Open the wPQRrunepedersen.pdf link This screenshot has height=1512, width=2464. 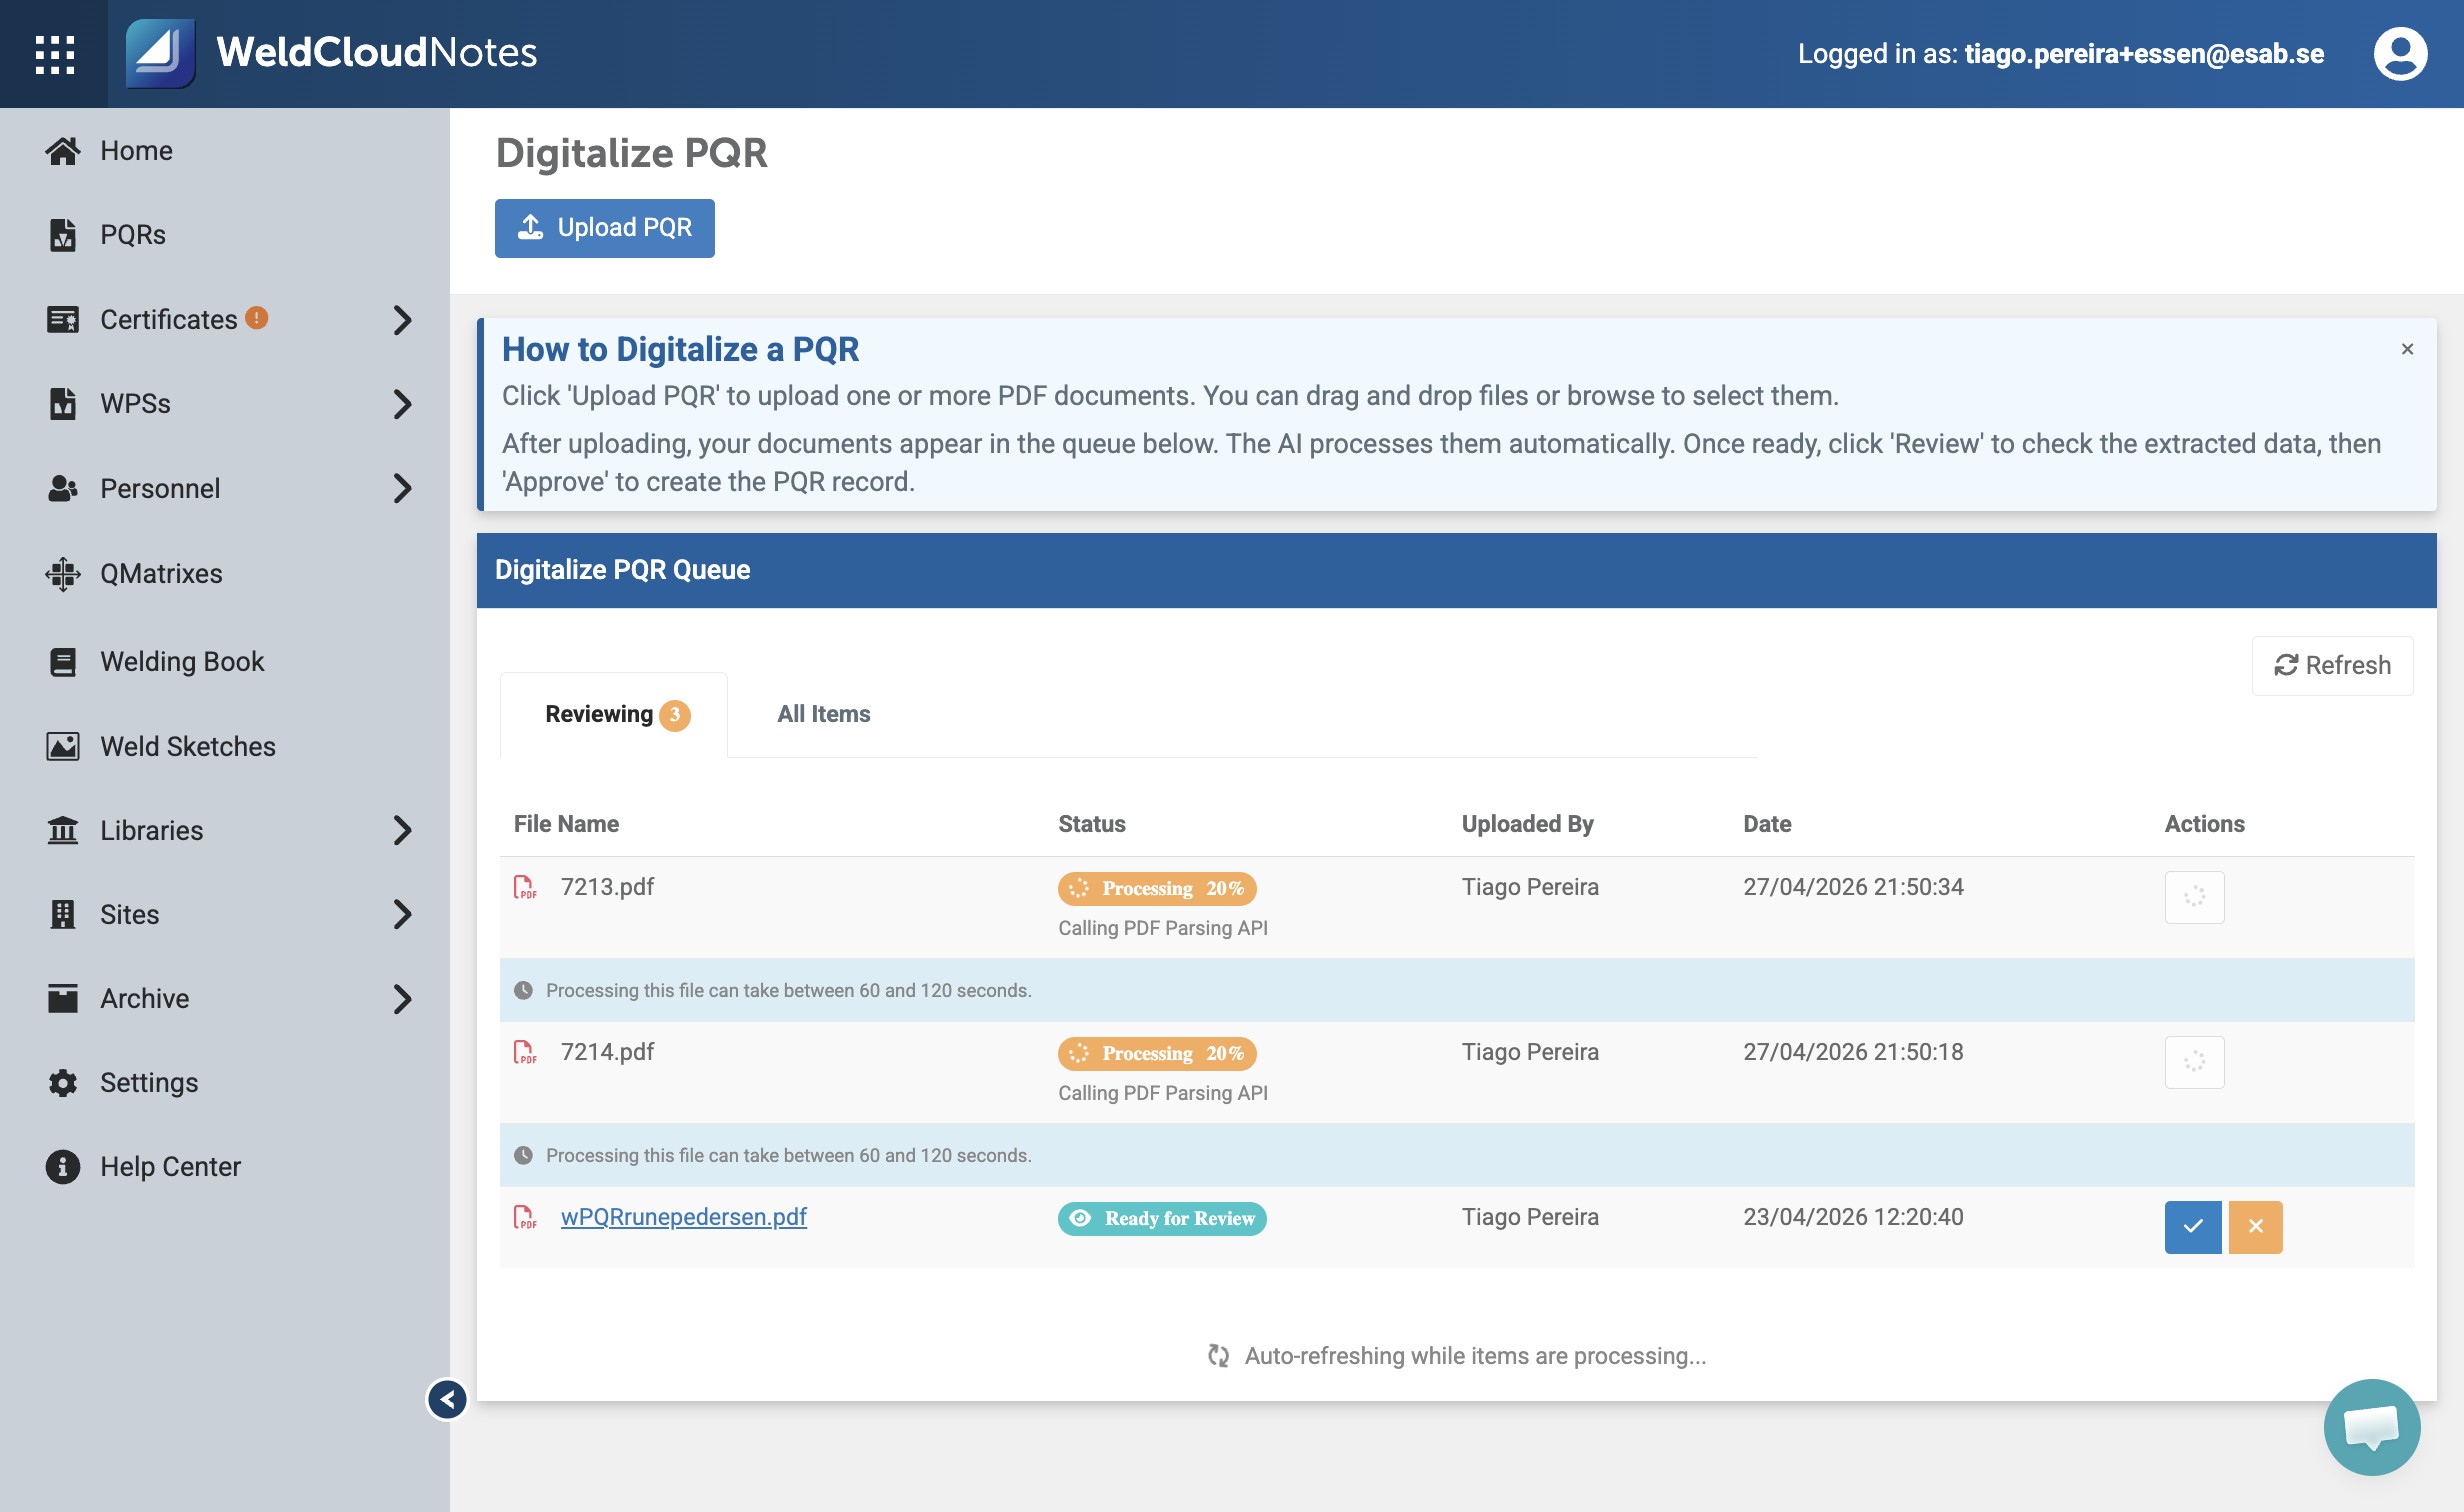tap(683, 1217)
